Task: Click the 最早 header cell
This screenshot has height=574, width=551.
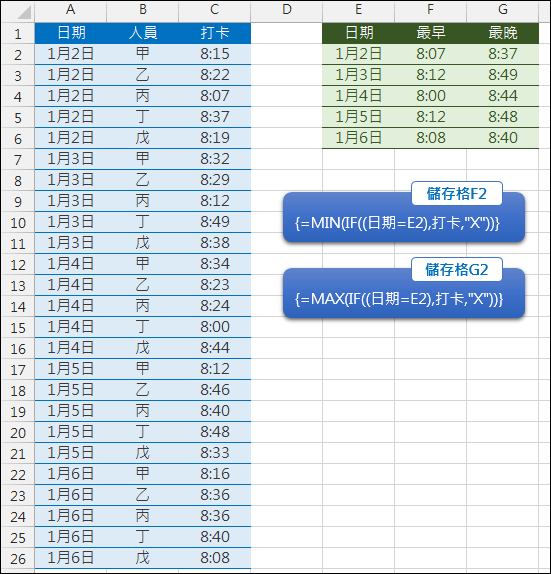Action: pos(431,33)
